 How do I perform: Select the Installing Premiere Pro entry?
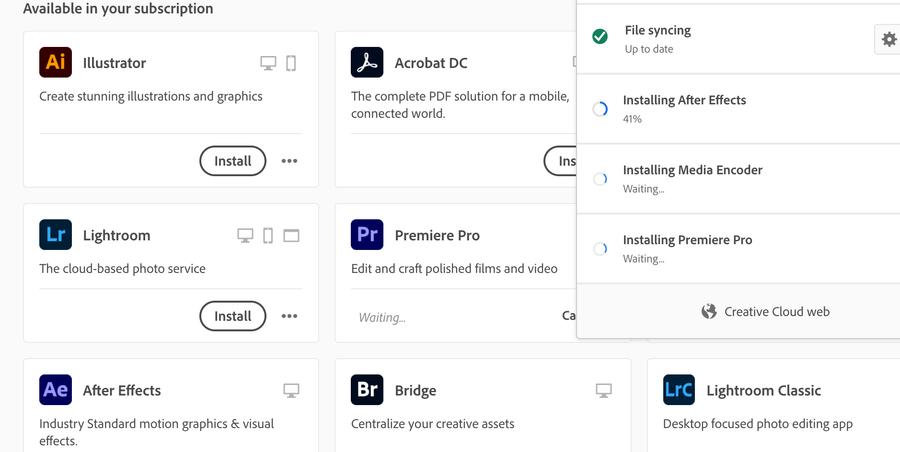coord(687,248)
